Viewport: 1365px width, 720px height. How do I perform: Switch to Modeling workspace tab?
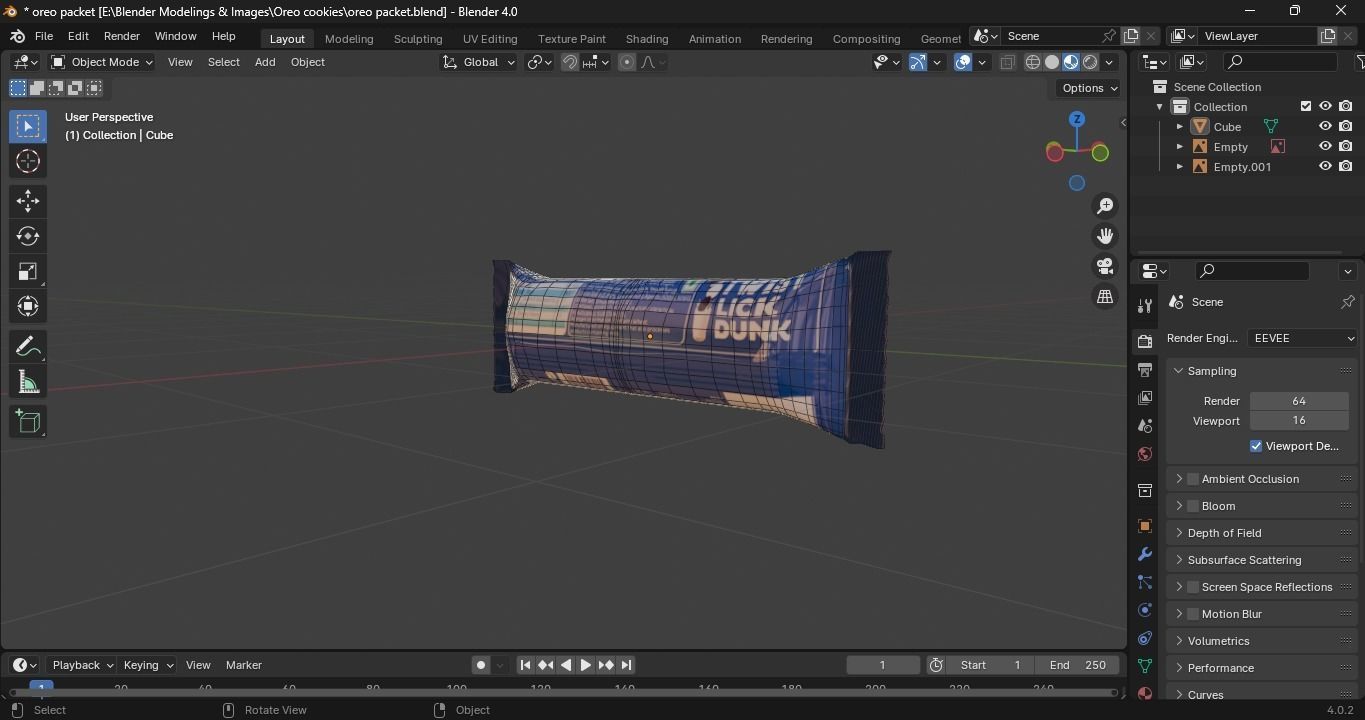click(349, 38)
